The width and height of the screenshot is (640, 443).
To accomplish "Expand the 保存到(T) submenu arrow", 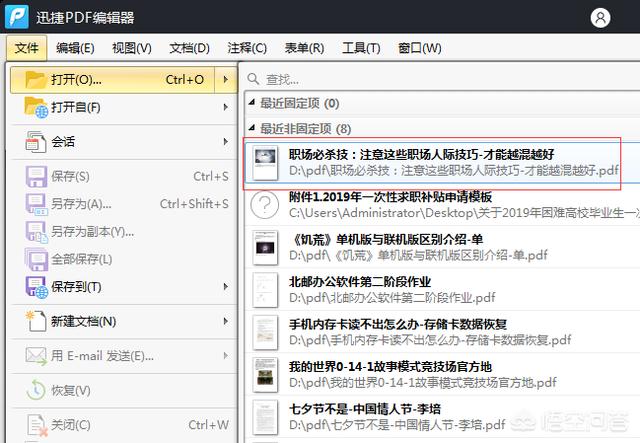I will point(226,287).
